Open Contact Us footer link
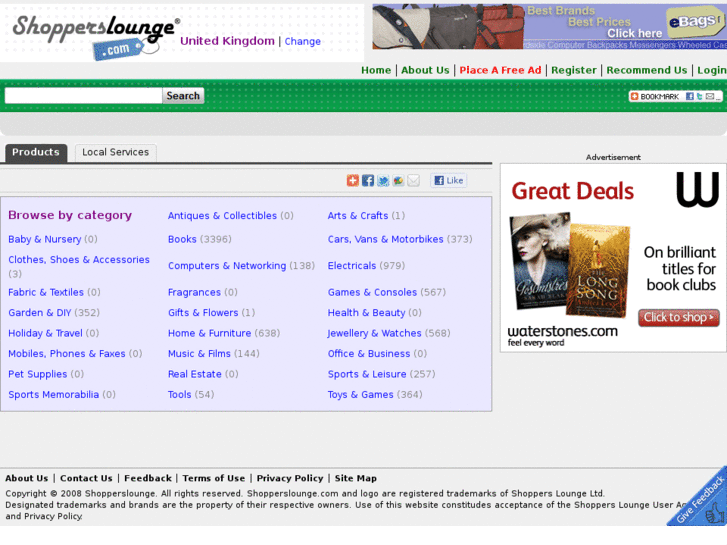The image size is (727, 545). coord(86,478)
